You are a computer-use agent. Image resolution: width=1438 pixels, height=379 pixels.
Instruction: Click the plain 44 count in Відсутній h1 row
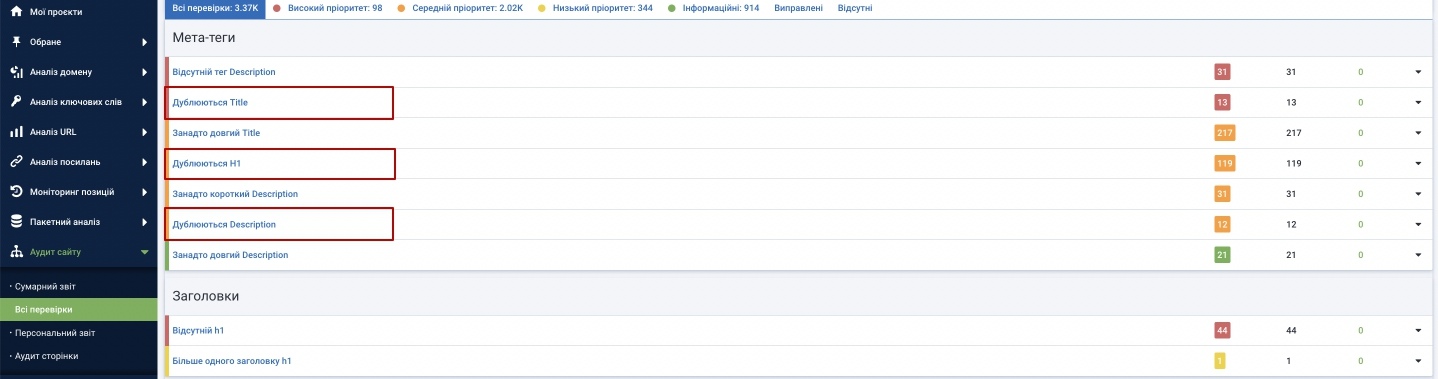point(1291,330)
